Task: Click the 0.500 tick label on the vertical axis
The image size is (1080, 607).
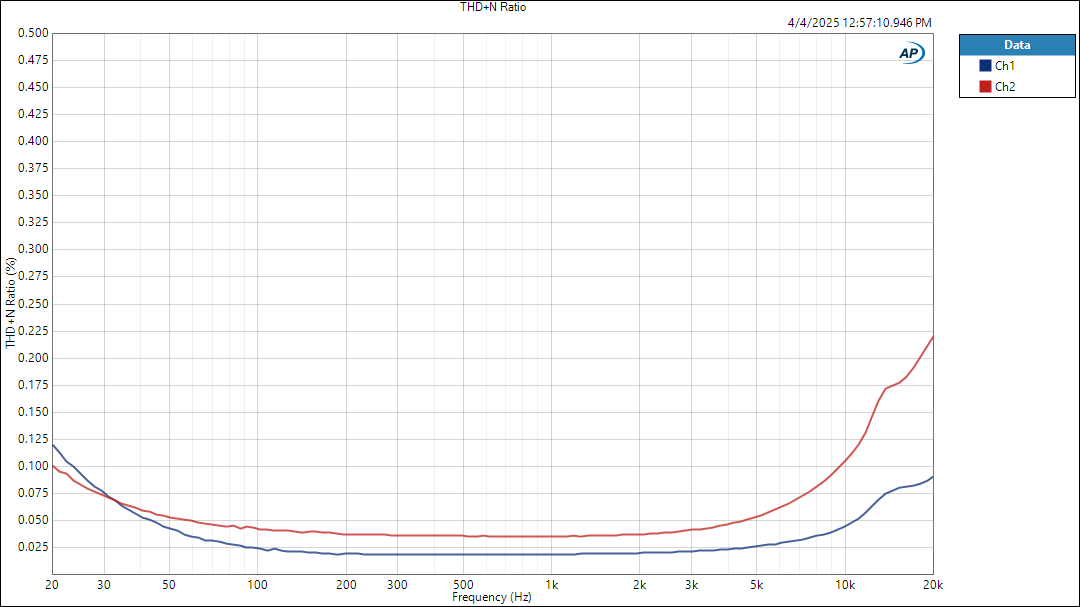Action: point(33,33)
